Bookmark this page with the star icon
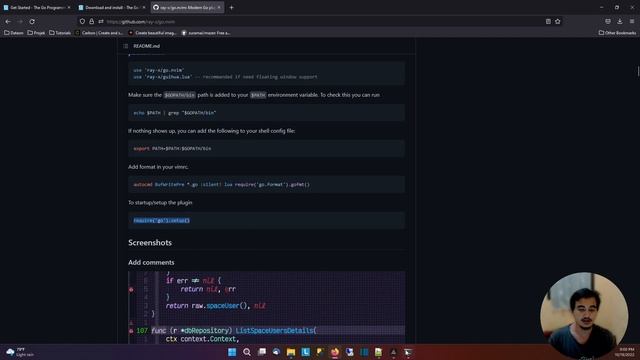 558,22
